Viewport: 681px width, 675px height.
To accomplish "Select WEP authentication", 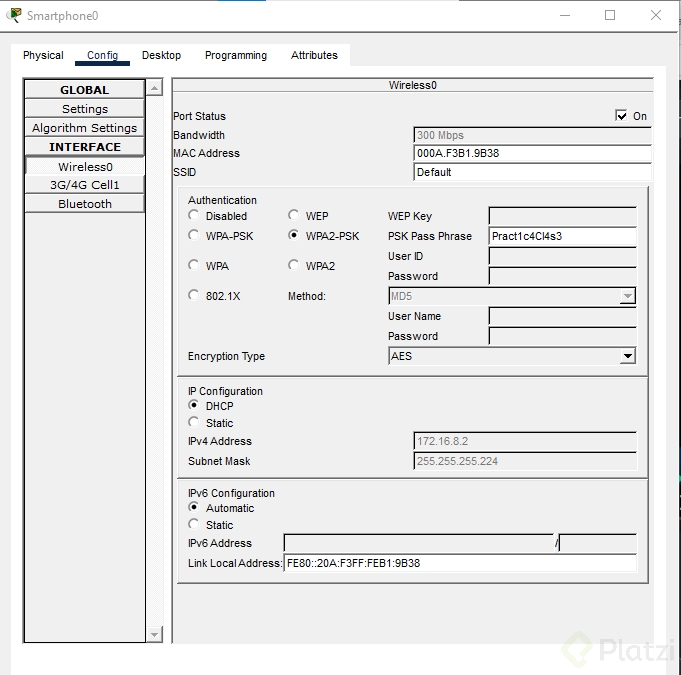I will pyautogui.click(x=294, y=215).
